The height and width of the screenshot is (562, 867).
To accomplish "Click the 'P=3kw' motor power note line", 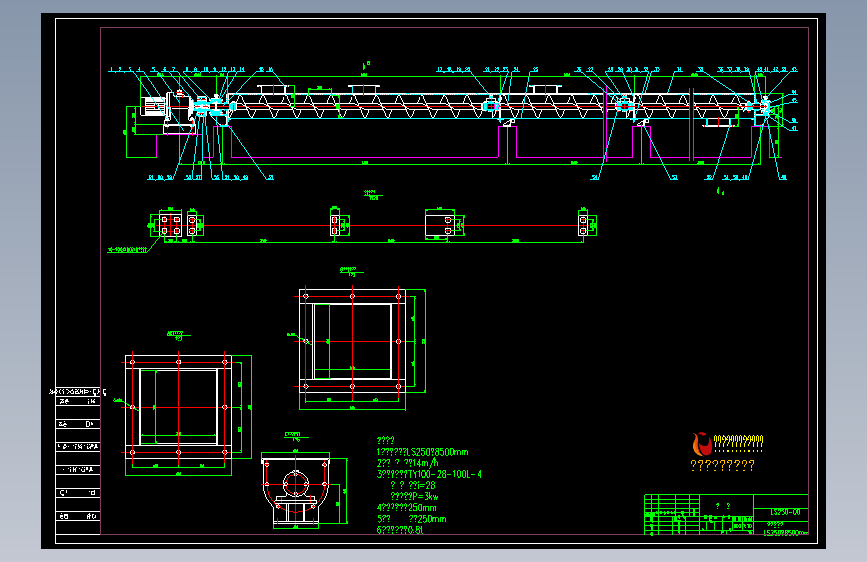I will click(414, 496).
